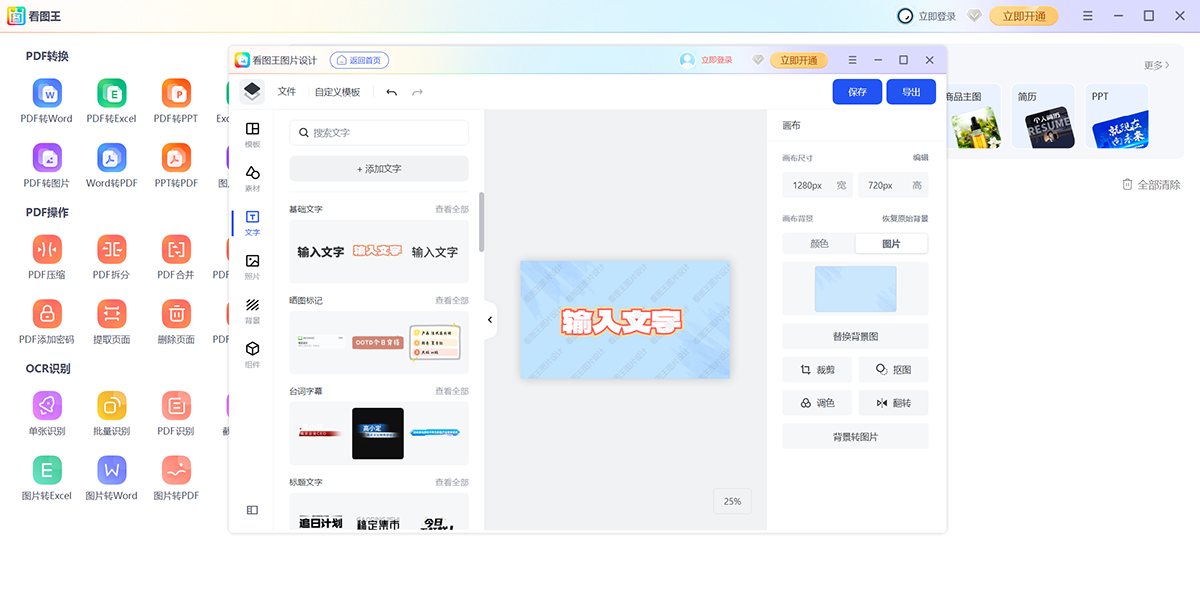Screen dimensions: 1200x600
Task: Open the 文件 menu
Action: pos(287,91)
